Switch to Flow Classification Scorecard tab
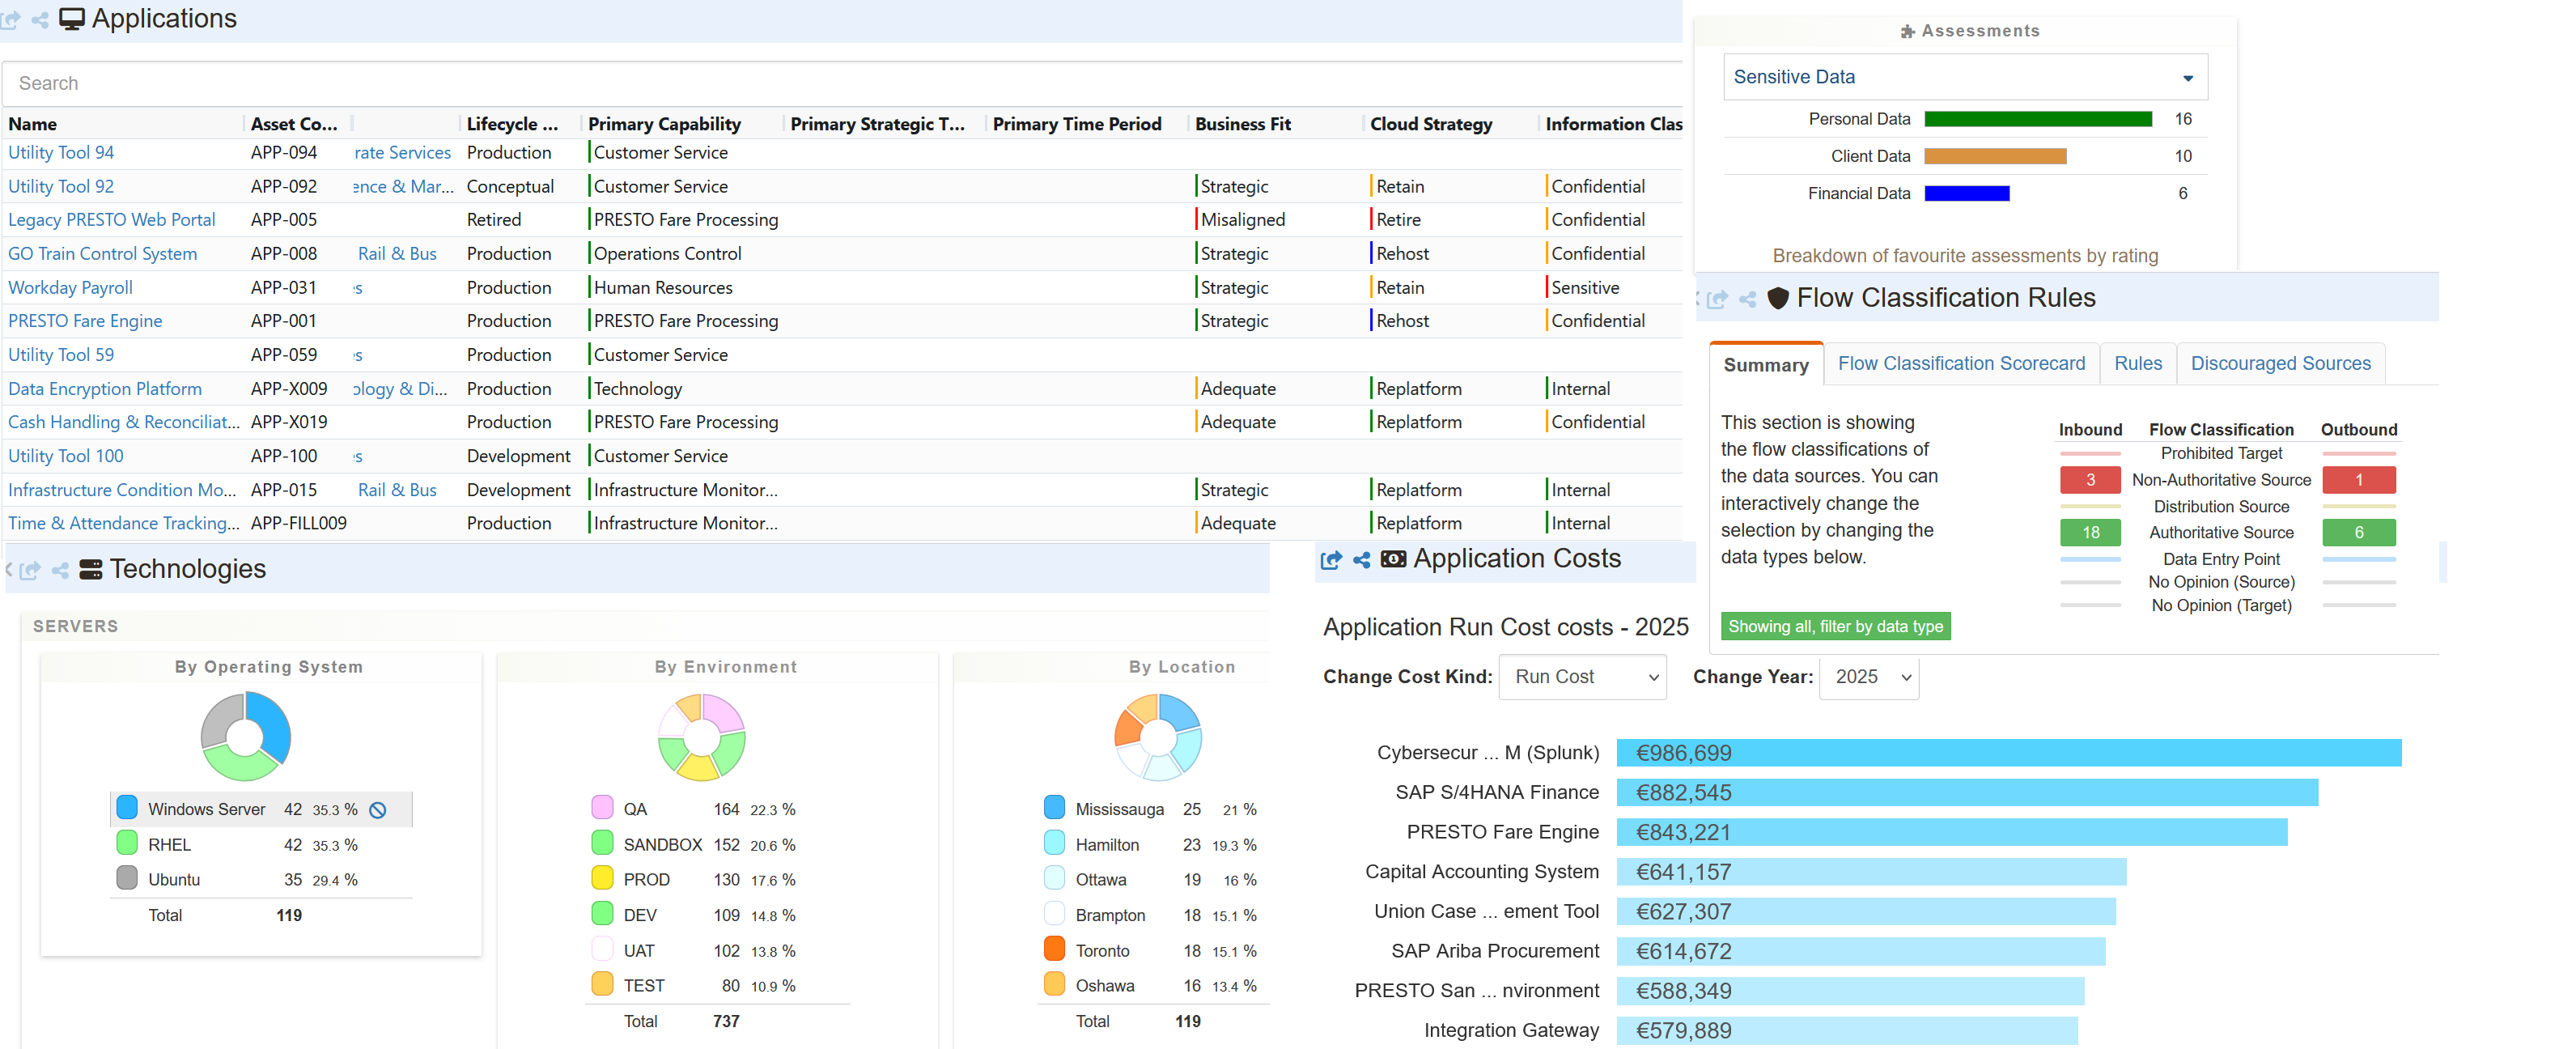Viewport: 2576px width, 1049px height. (x=1961, y=363)
